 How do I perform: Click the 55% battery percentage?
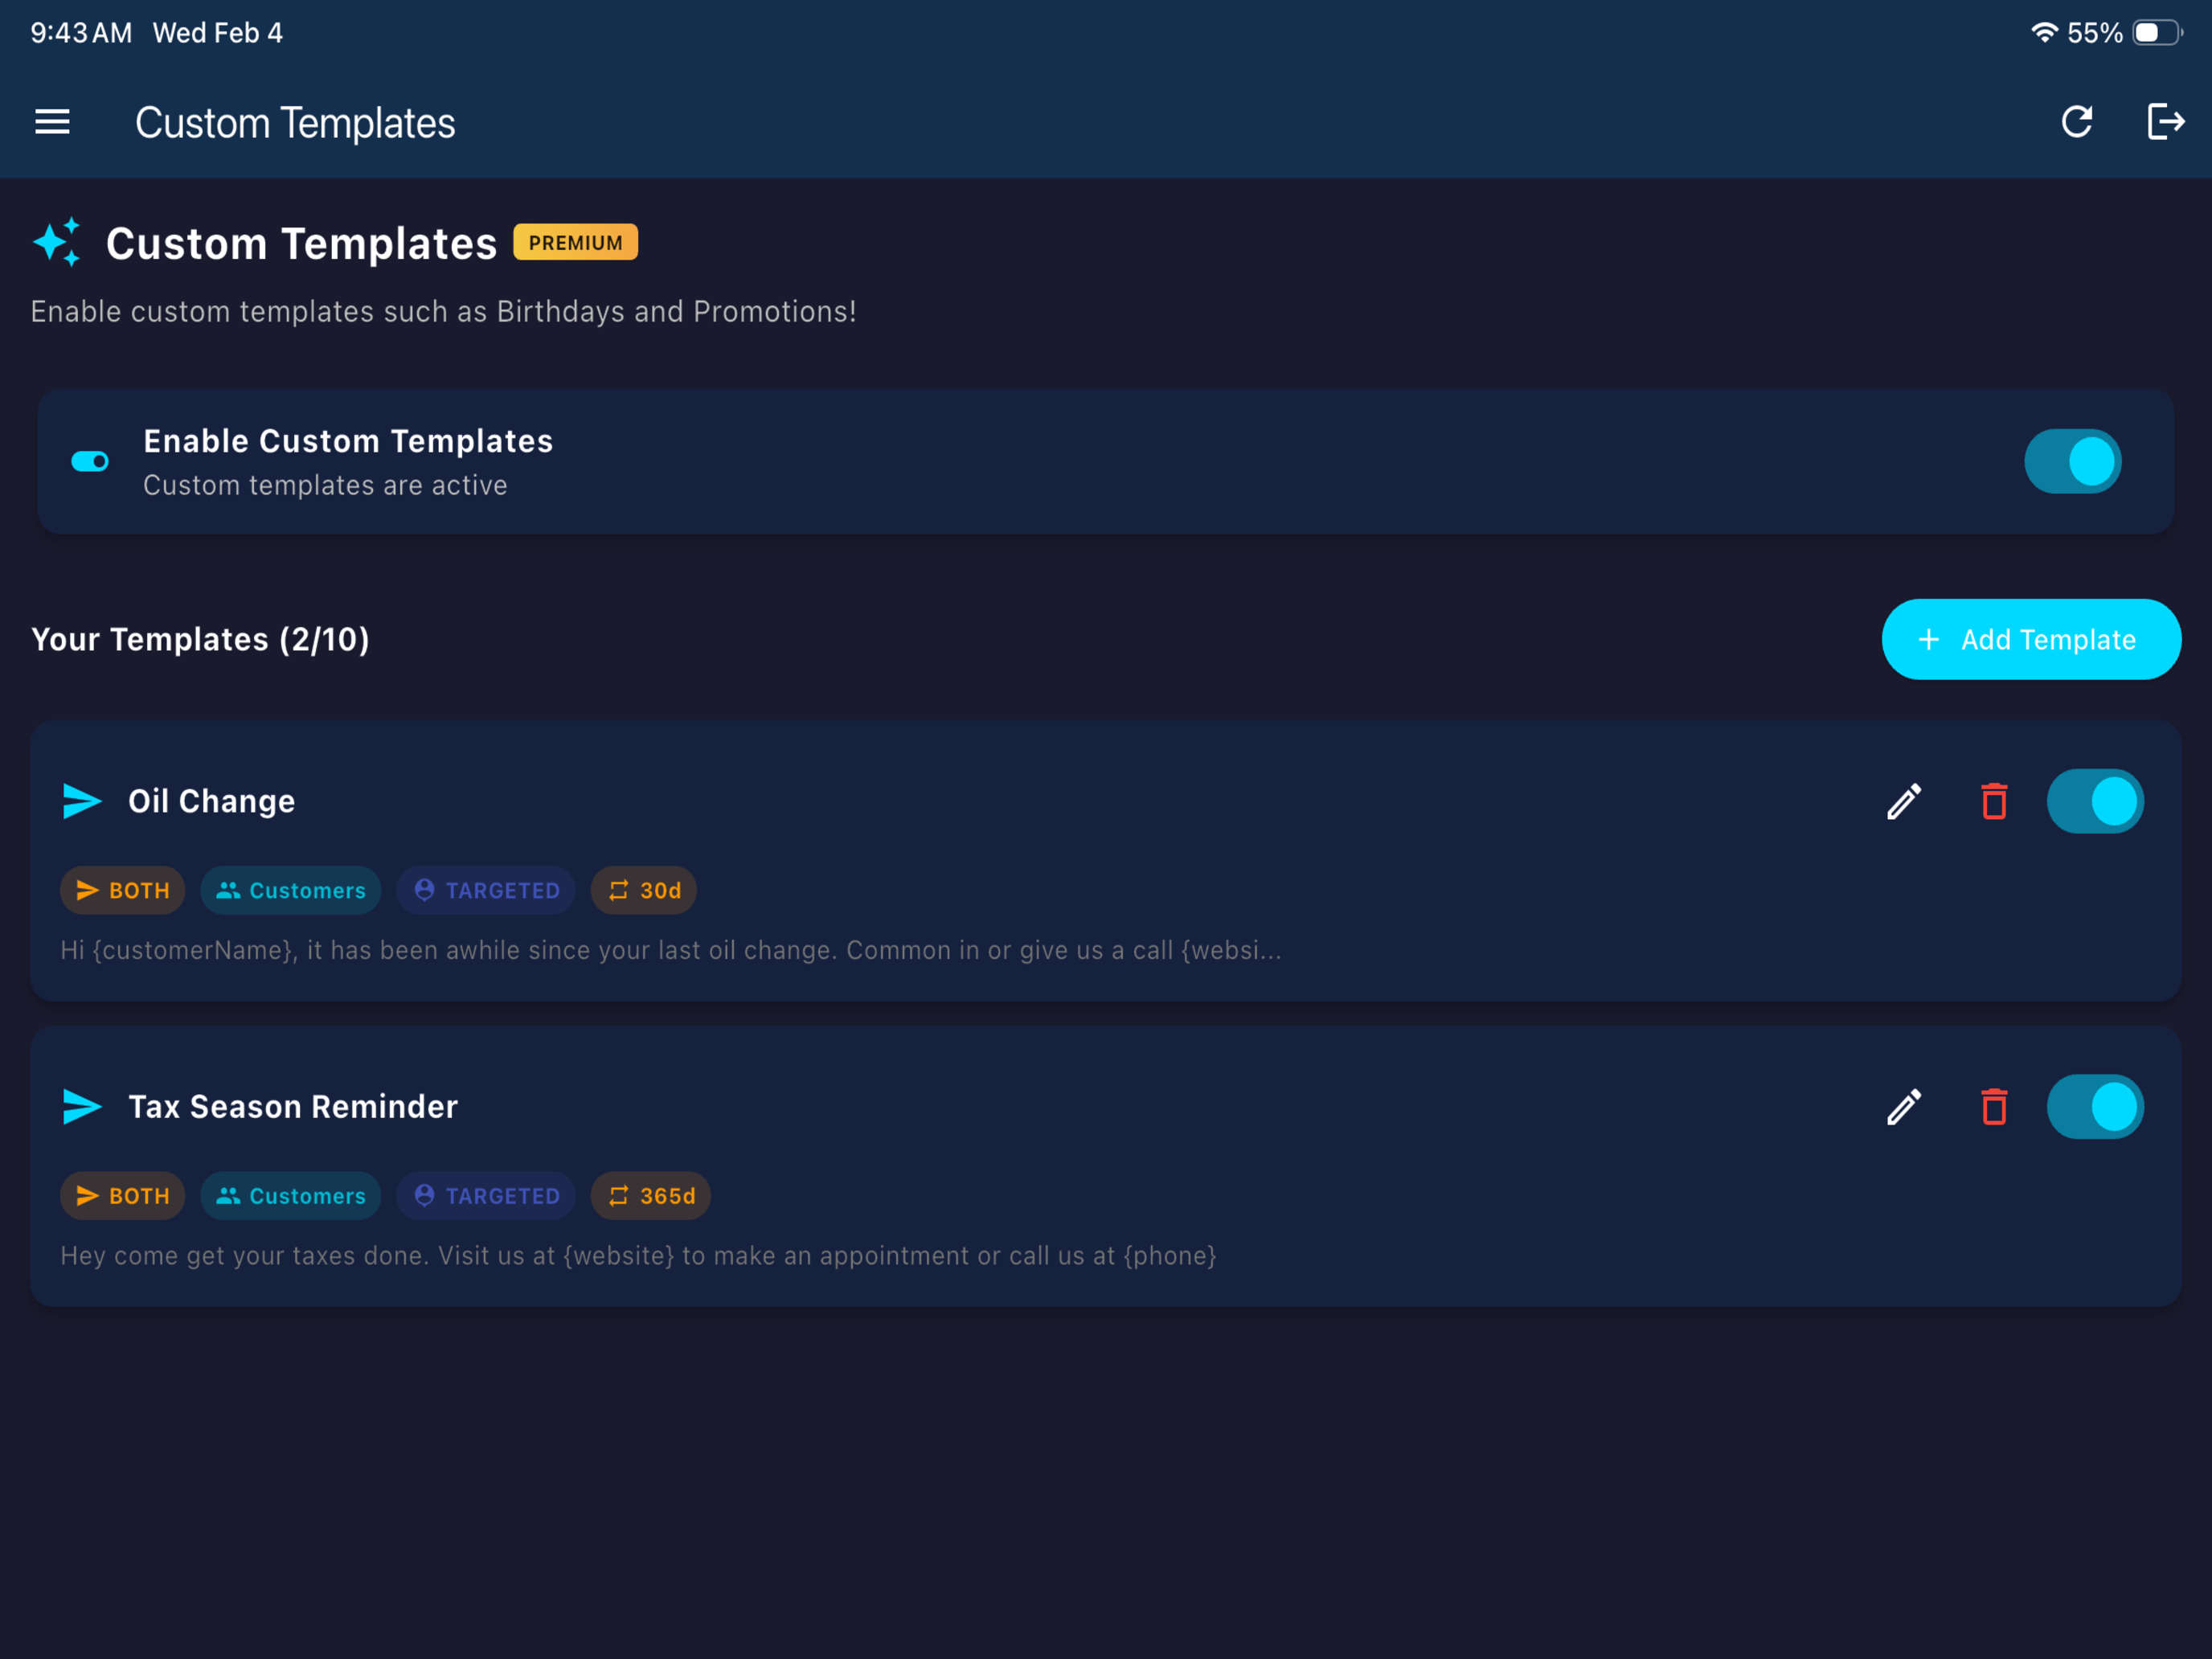coord(2094,33)
